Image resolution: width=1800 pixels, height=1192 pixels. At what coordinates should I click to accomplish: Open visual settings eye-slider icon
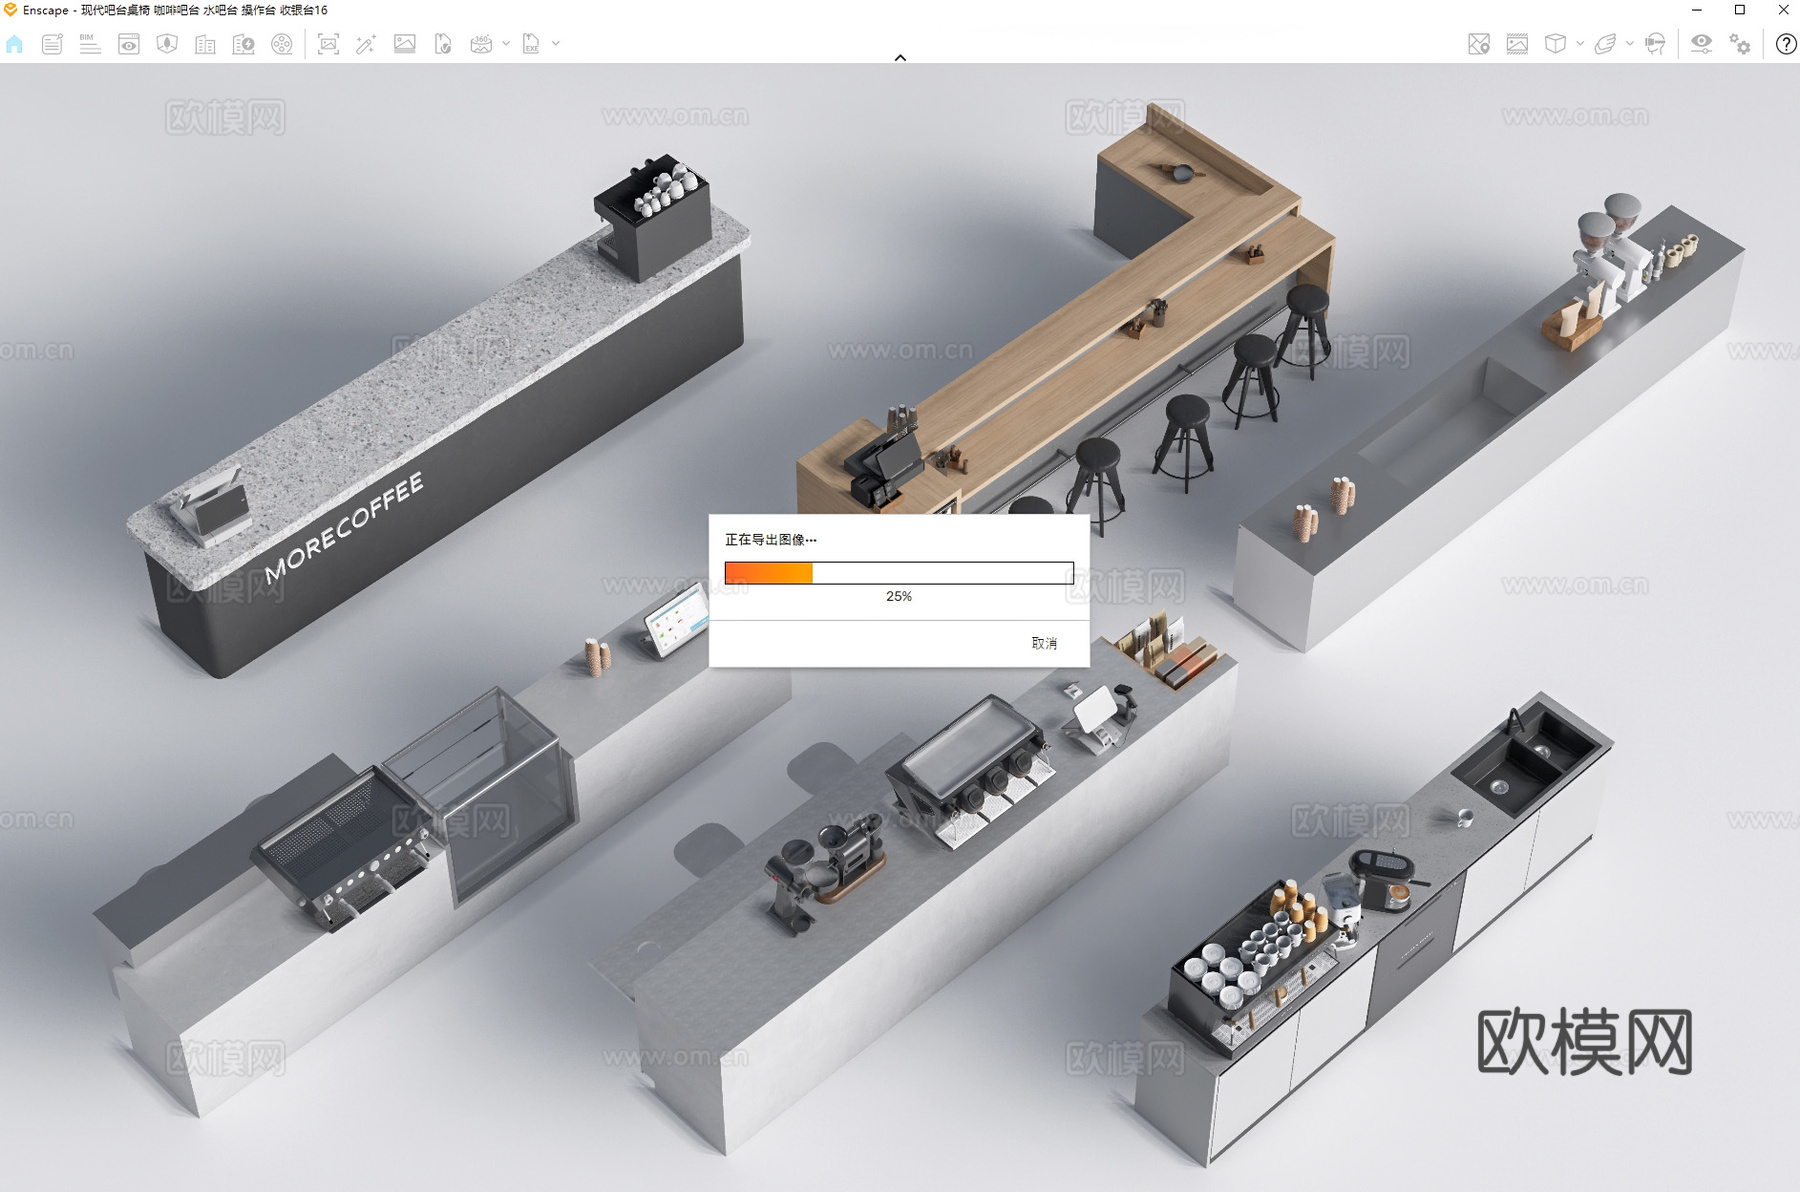coord(1701,44)
